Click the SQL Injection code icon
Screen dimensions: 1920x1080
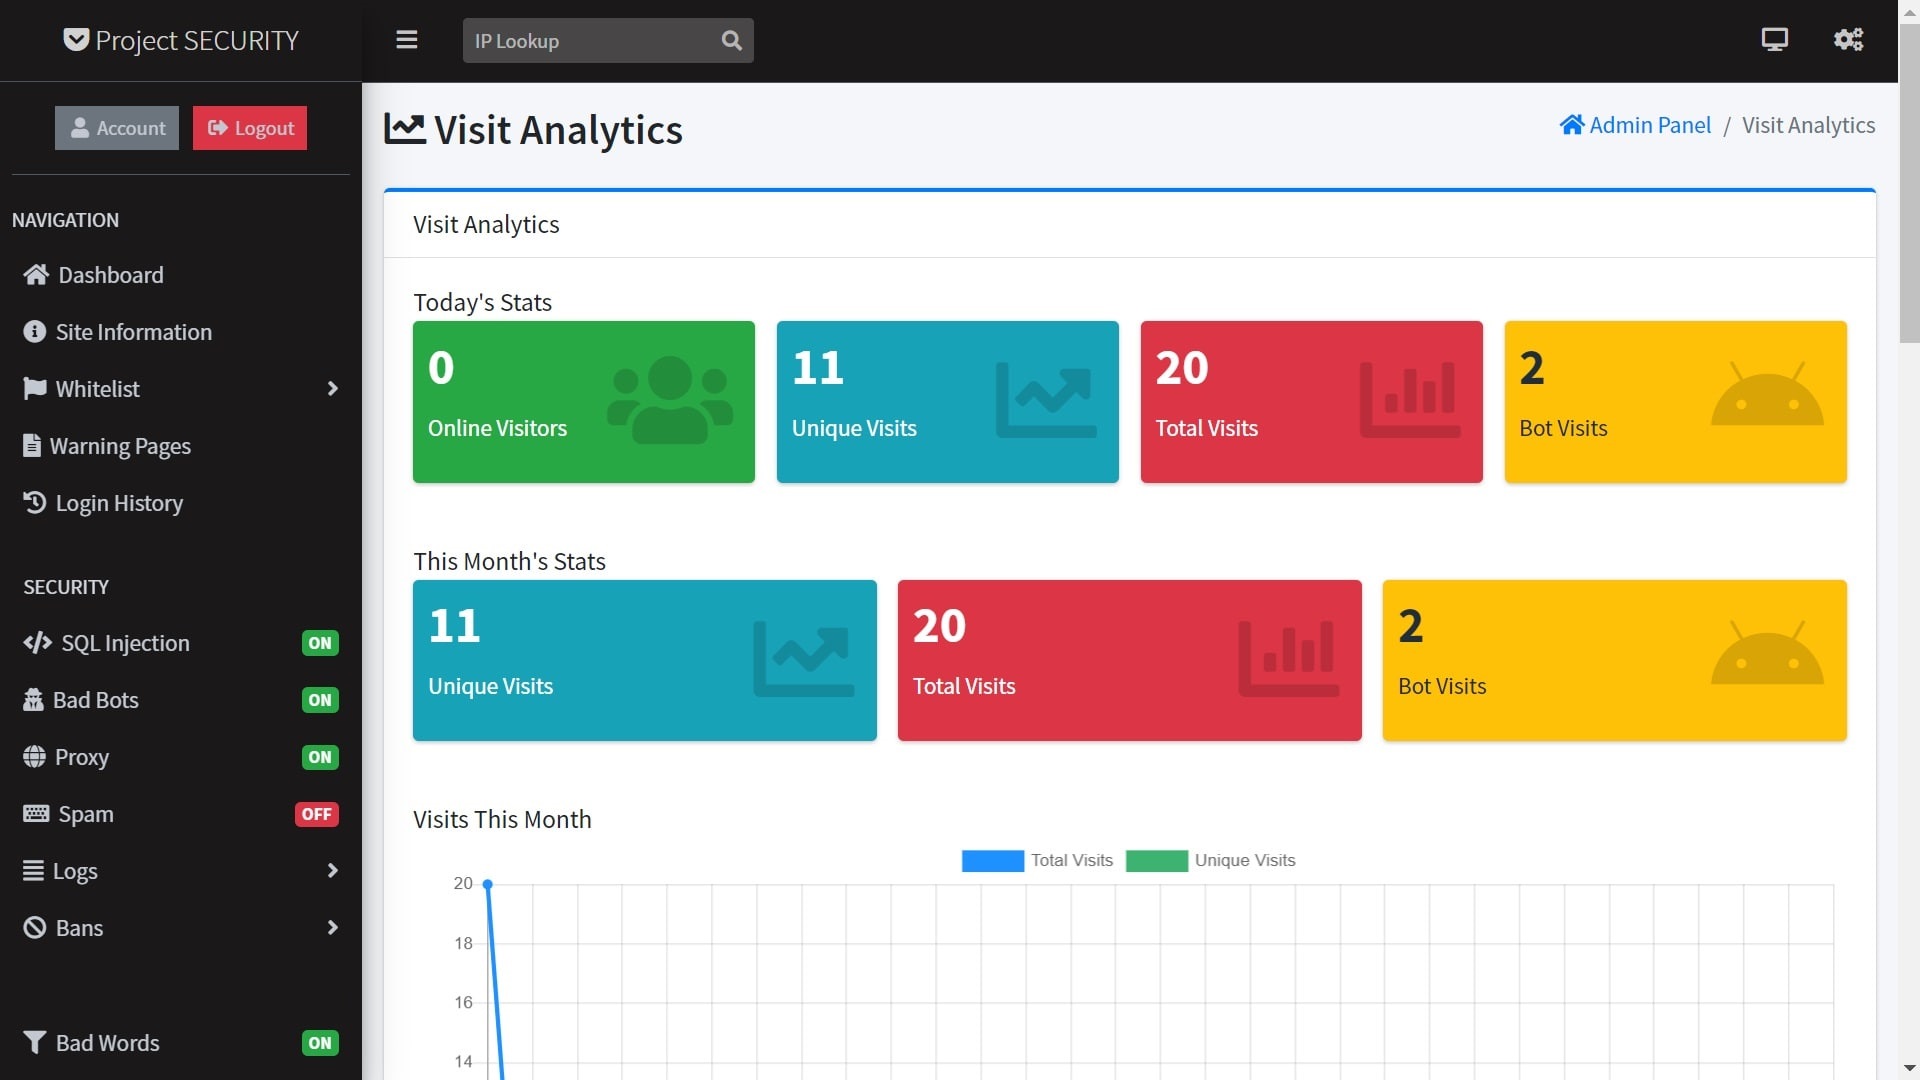pyautogui.click(x=36, y=643)
